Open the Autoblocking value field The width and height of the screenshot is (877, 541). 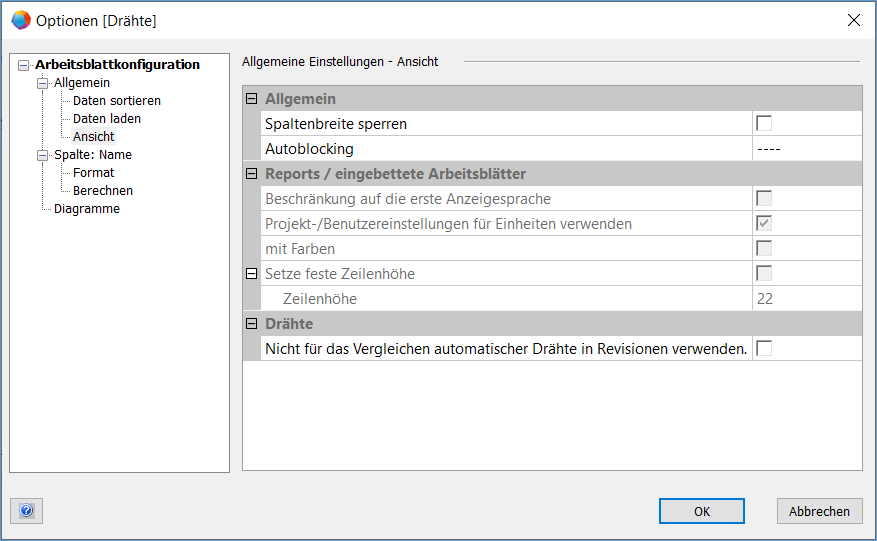pyautogui.click(x=806, y=149)
